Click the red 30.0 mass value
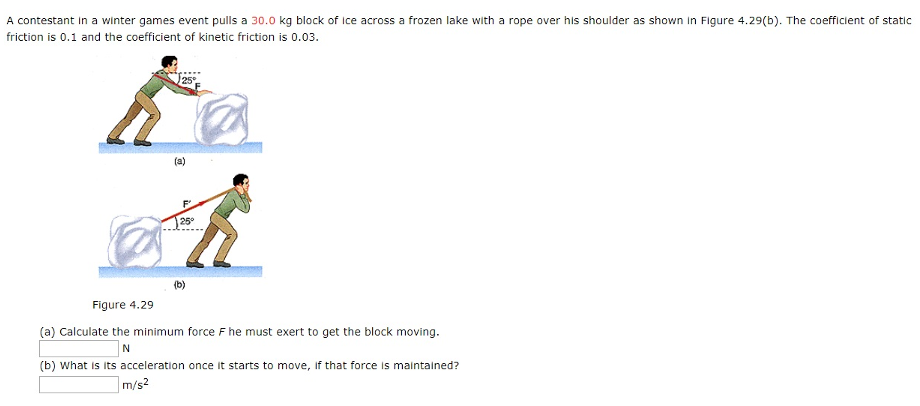 263,21
